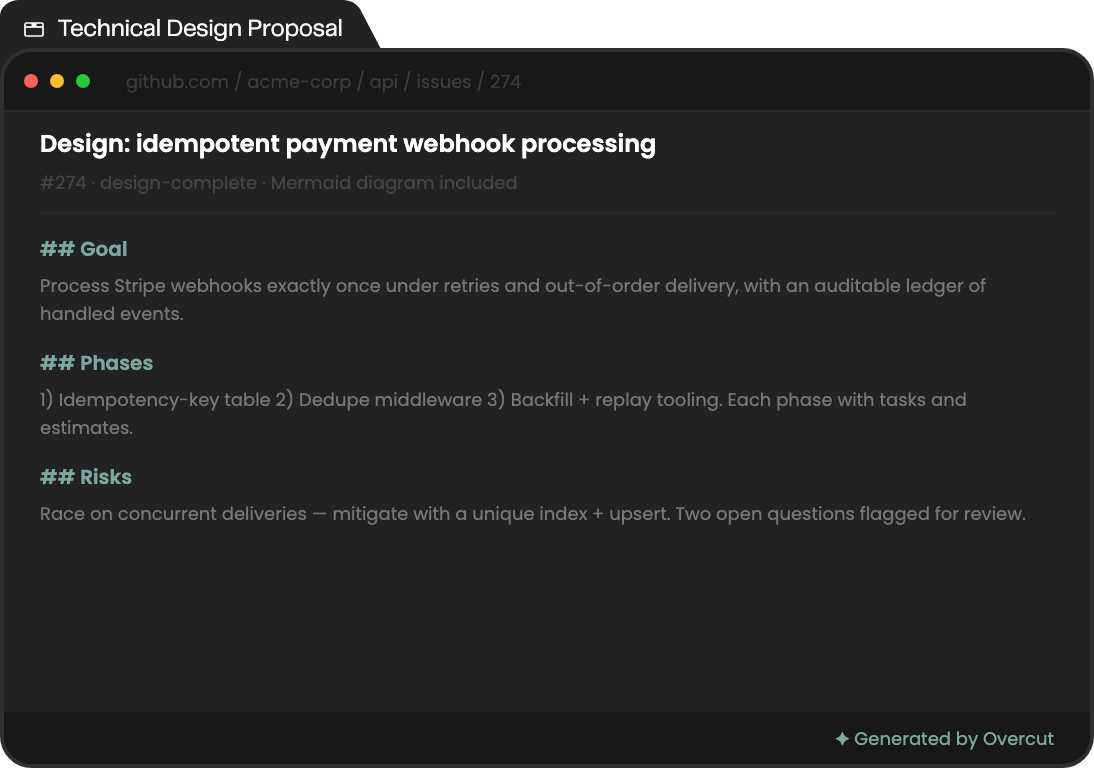1094x768 pixels.
Task: Click the '#274 · design-complete' metadata line
Action: (278, 183)
